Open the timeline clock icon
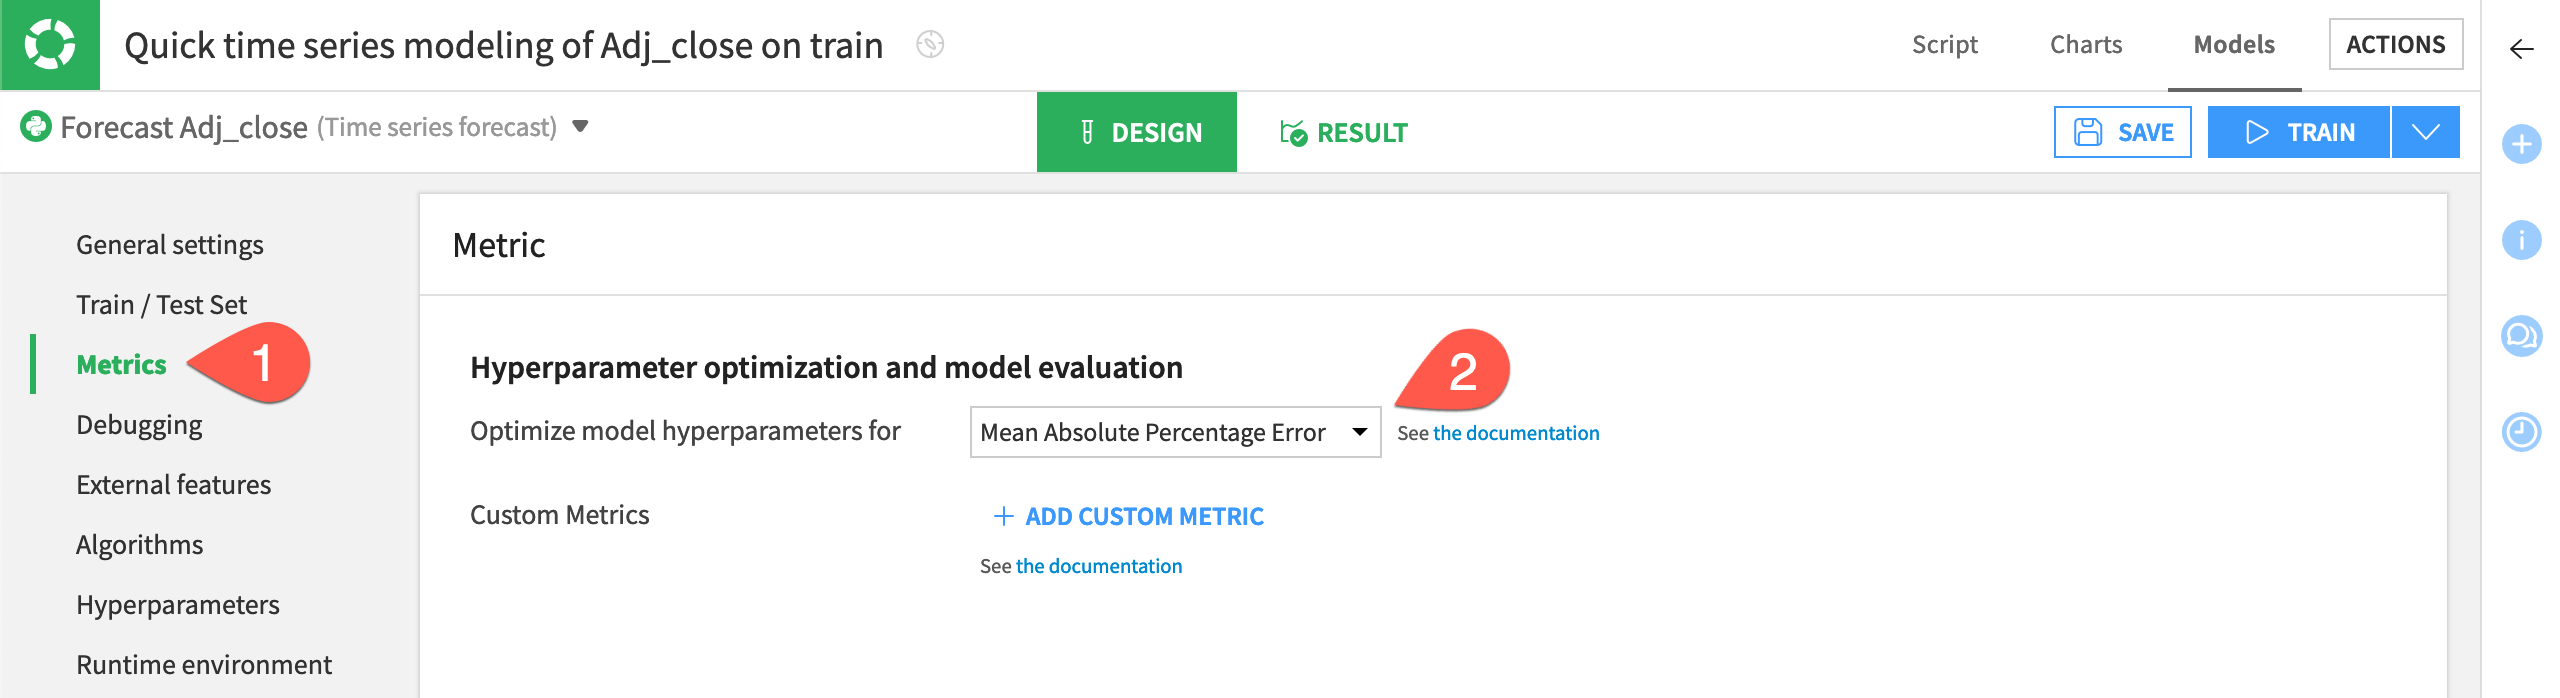 [2521, 432]
